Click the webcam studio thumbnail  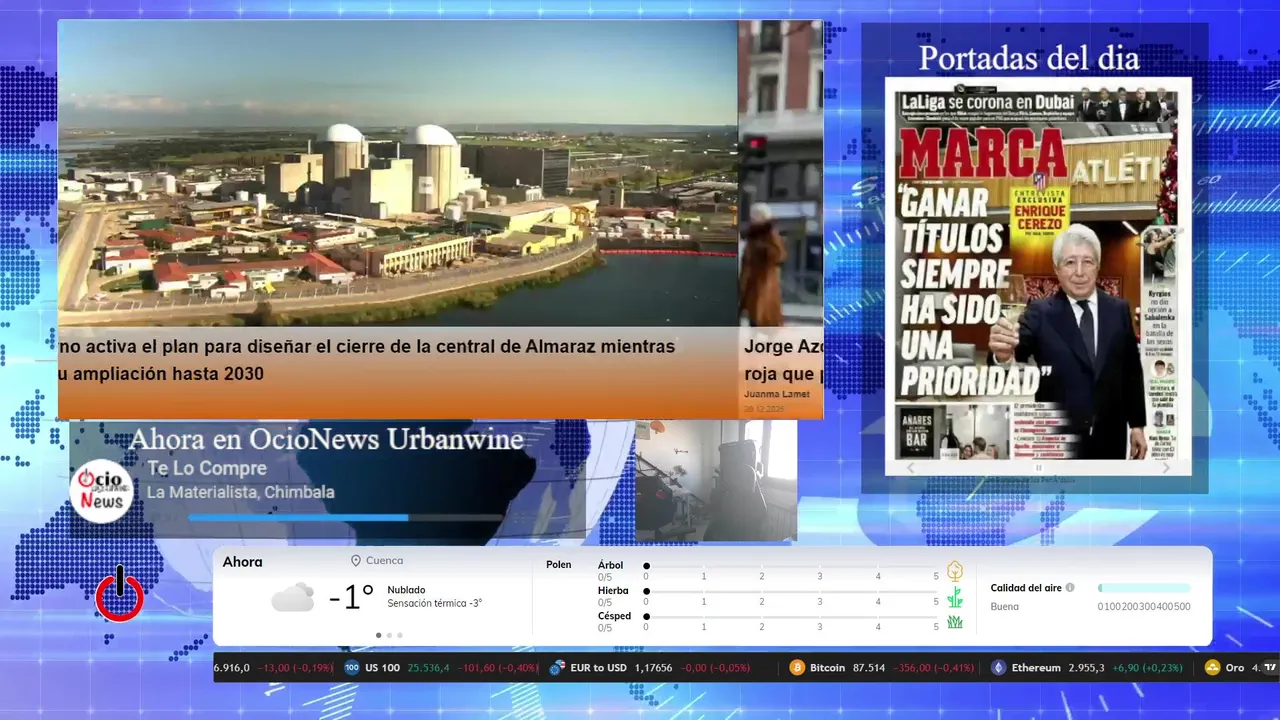(716, 480)
